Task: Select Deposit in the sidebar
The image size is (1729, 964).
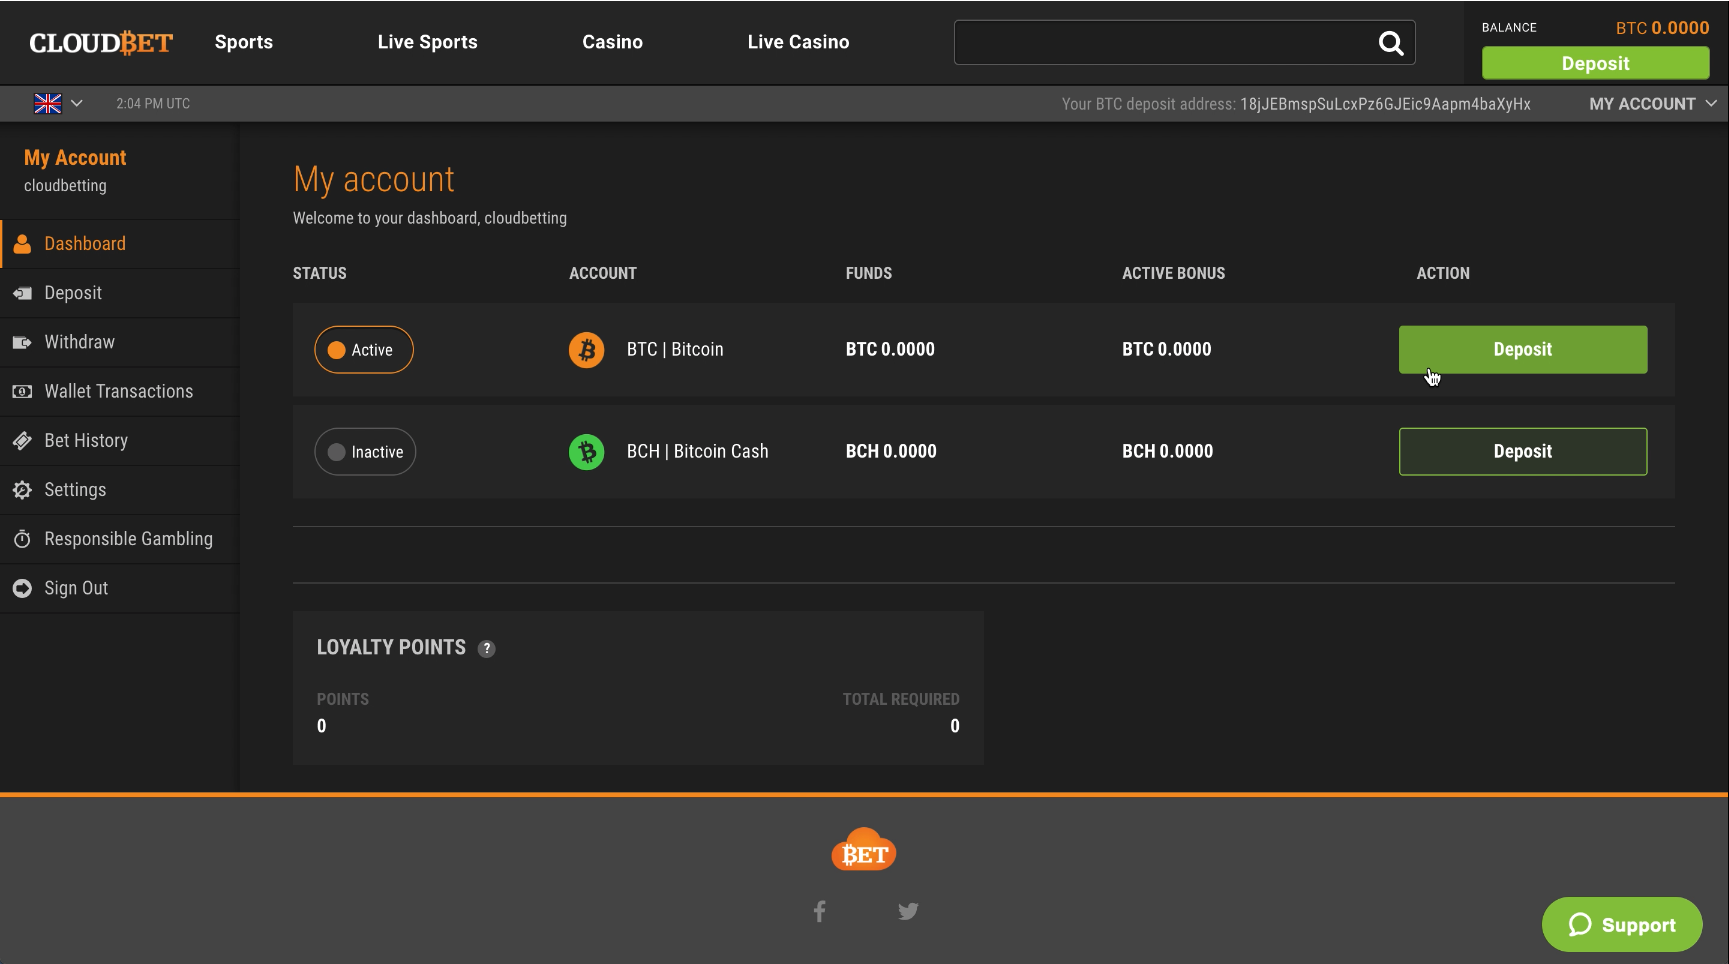Action: tap(120, 293)
